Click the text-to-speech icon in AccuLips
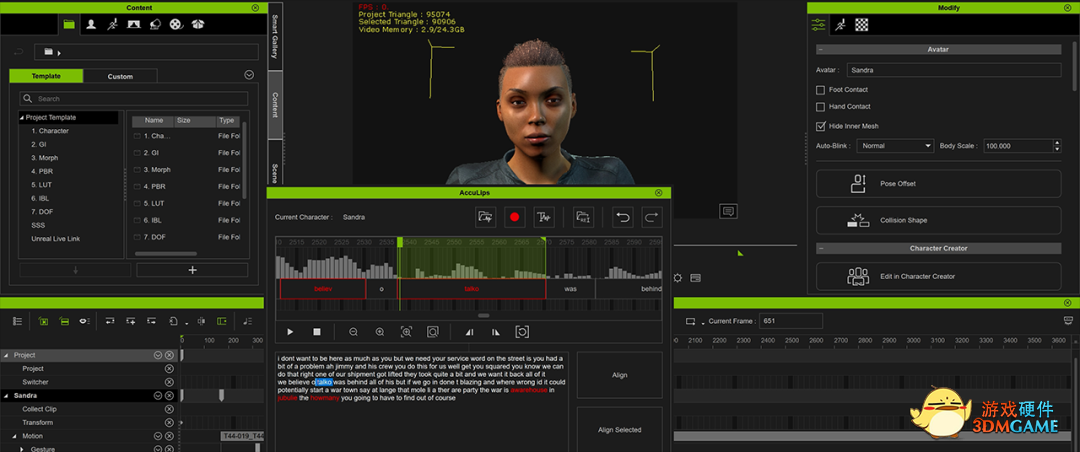This screenshot has height=452, width=1080. [x=544, y=217]
